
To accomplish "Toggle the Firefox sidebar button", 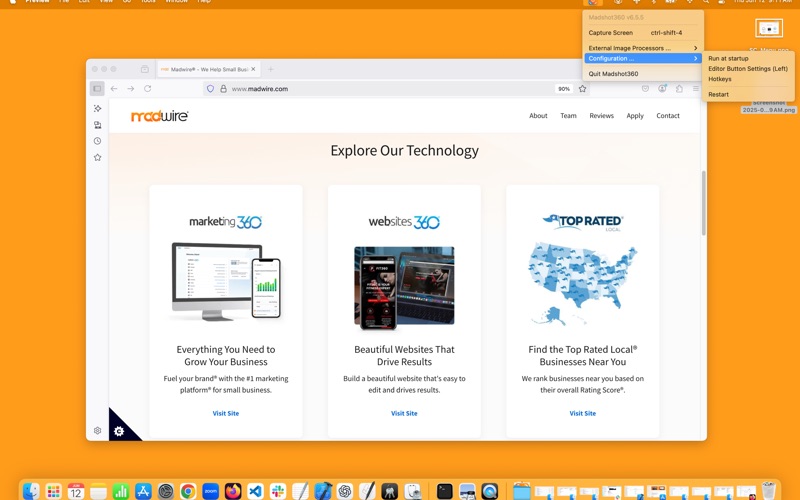I will point(97,88).
